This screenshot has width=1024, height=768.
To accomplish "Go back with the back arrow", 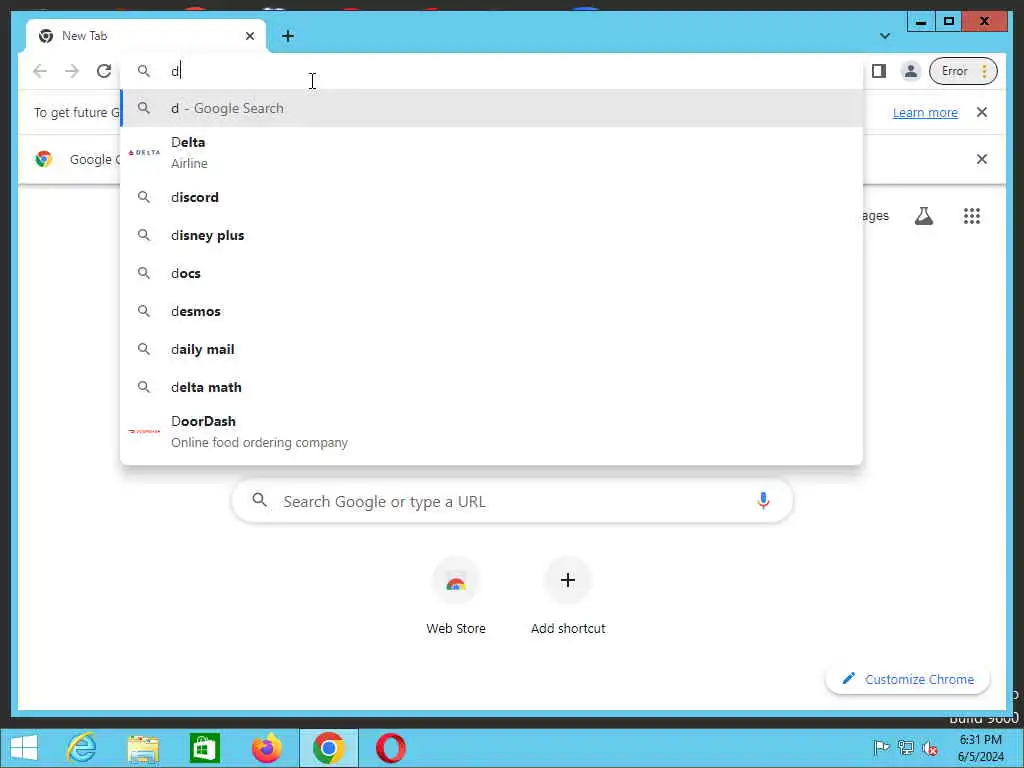I will (40, 71).
